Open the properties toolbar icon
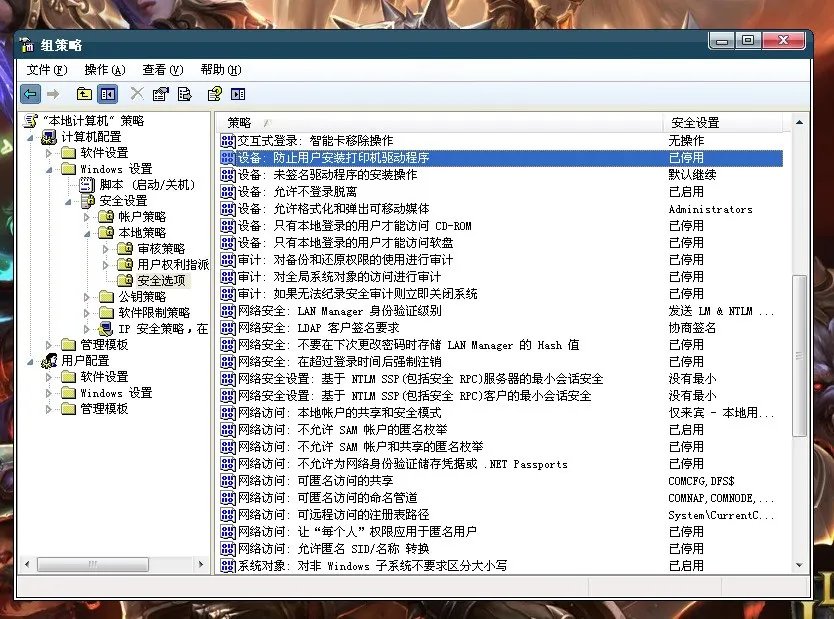 162,93
